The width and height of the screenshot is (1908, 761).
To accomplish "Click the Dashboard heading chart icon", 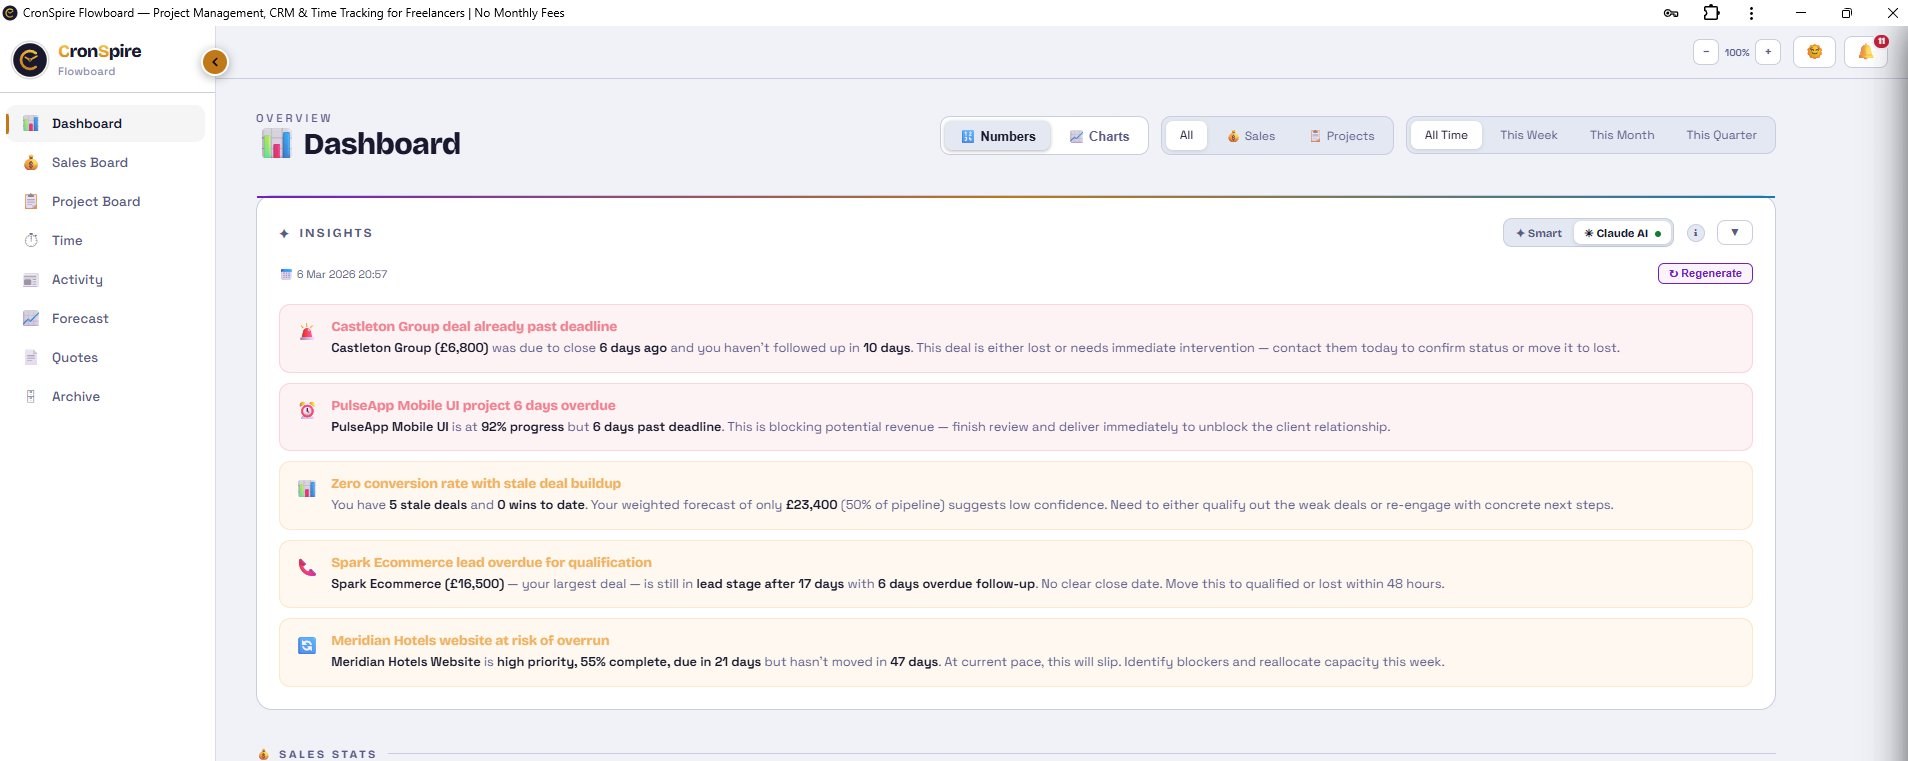I will [276, 144].
